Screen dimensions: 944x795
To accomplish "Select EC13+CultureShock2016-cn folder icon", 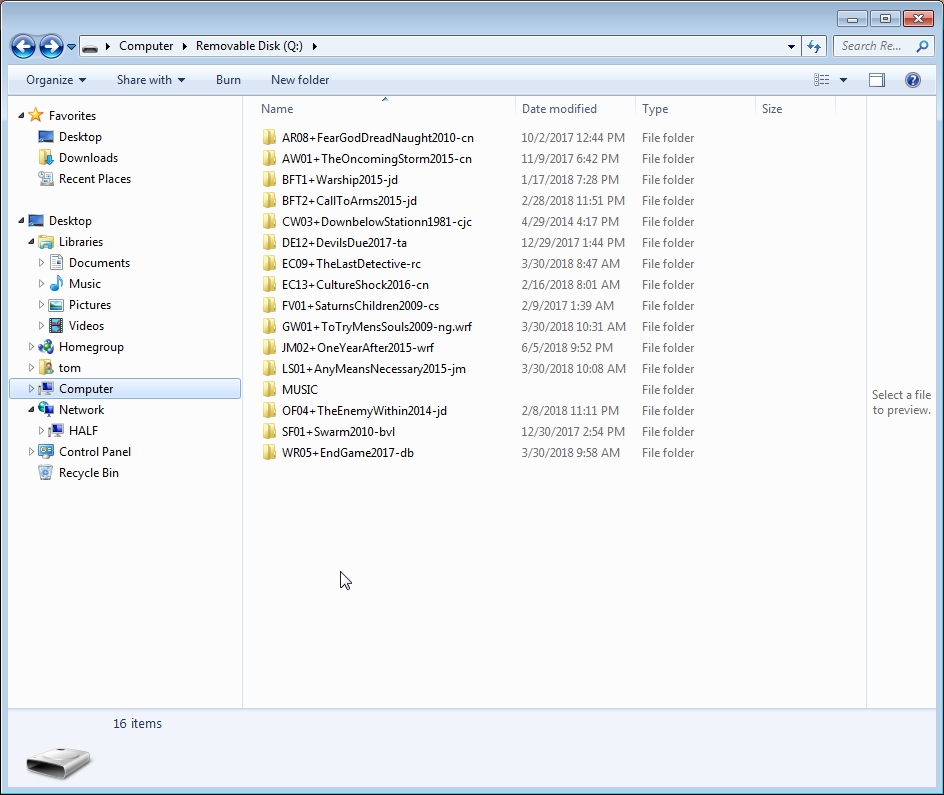I will pyautogui.click(x=269, y=285).
